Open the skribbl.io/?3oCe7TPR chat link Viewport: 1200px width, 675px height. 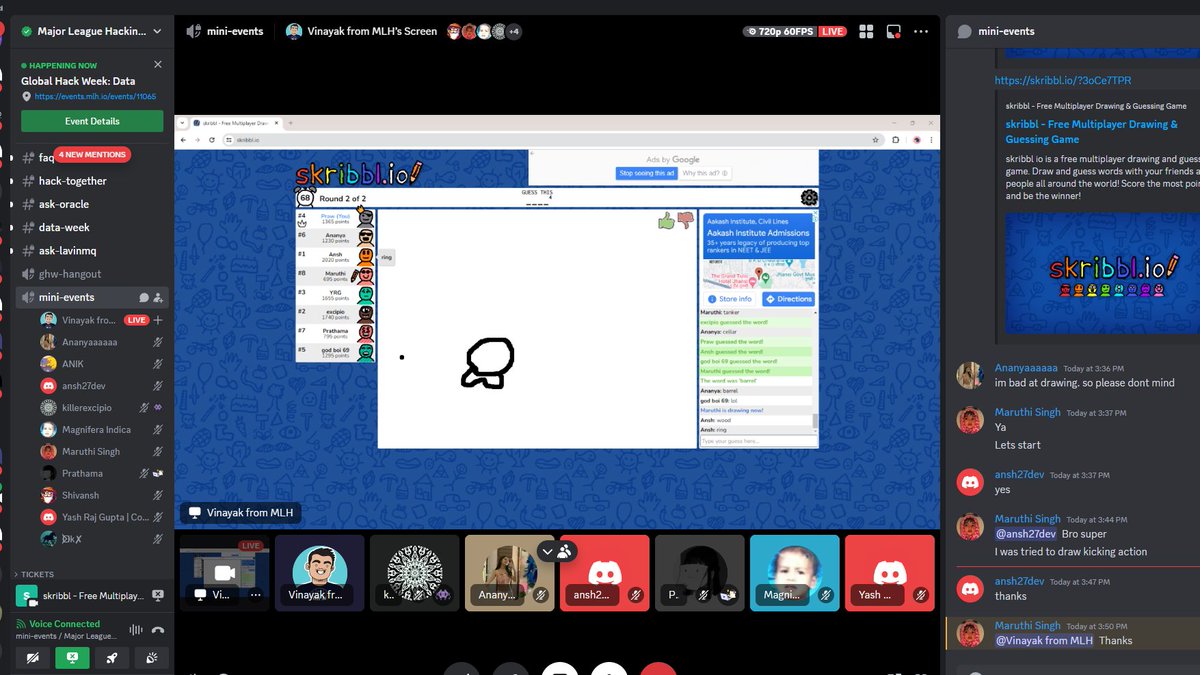point(1063,80)
